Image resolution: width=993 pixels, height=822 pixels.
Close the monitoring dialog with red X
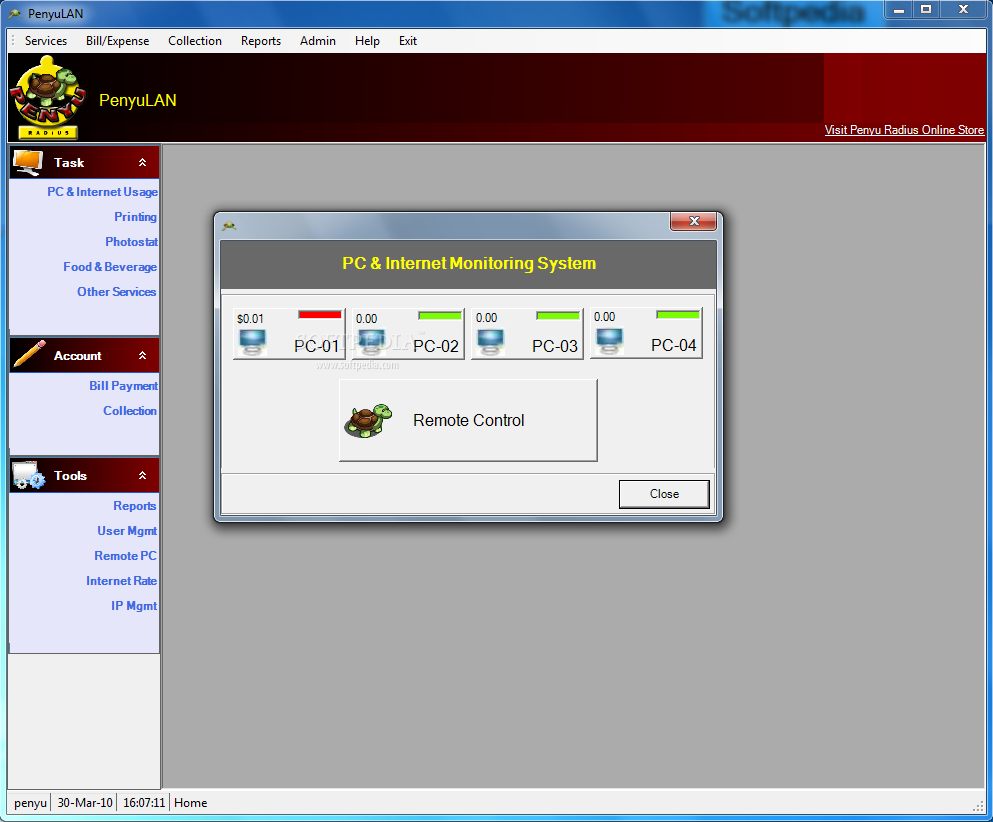tap(693, 221)
